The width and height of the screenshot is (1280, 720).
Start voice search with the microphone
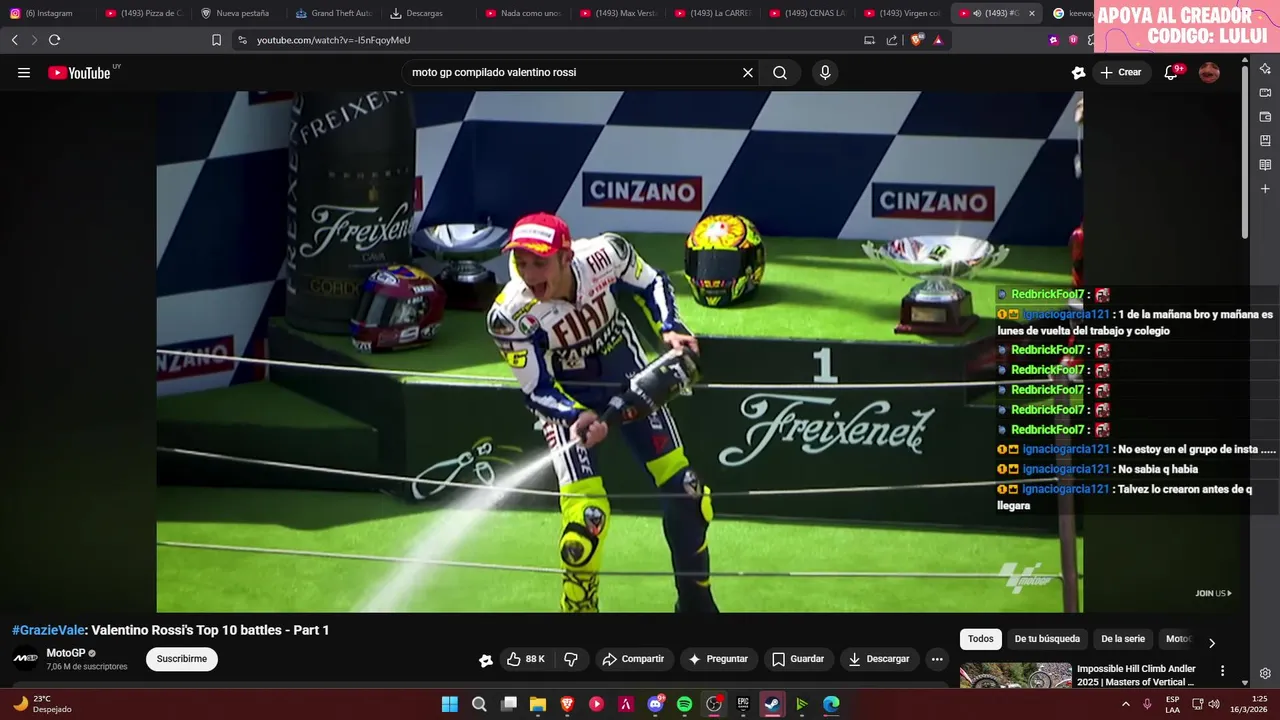click(825, 72)
